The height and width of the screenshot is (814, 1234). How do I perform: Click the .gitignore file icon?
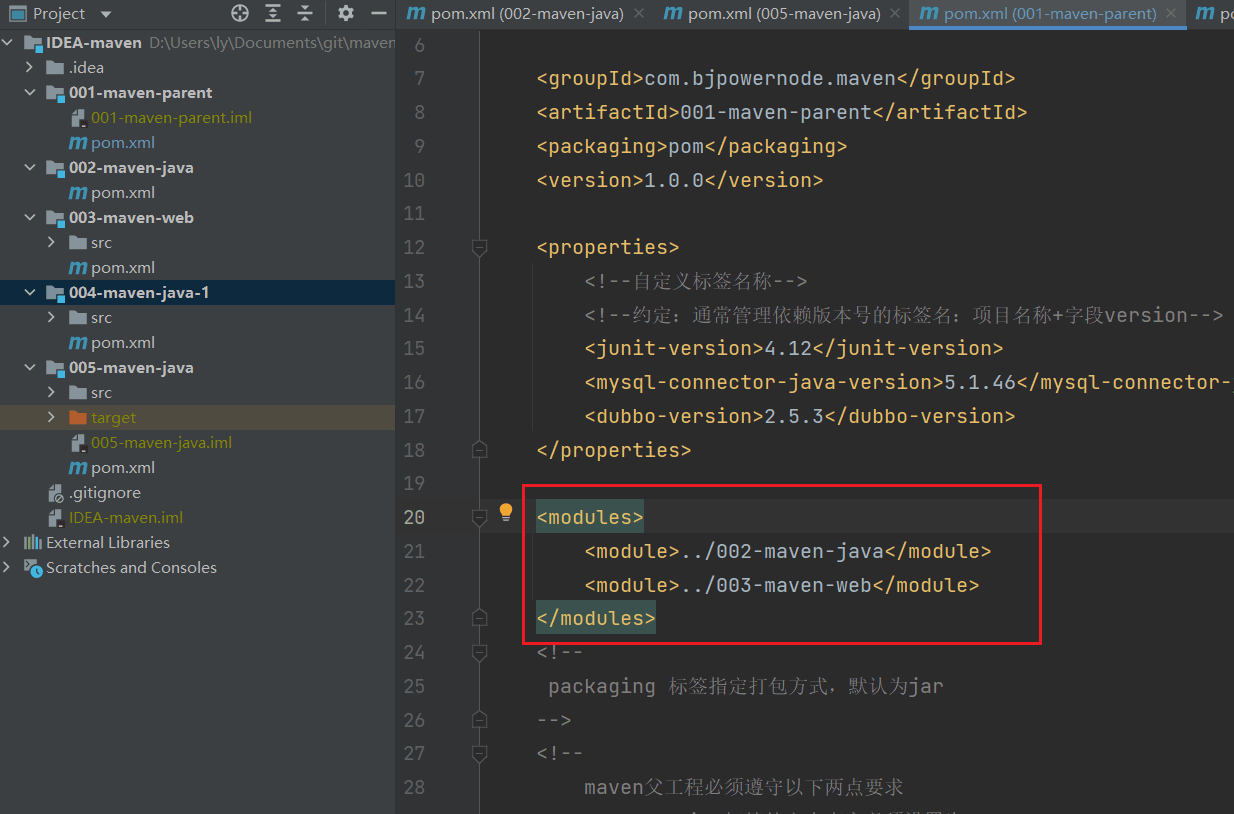pyautogui.click(x=56, y=493)
